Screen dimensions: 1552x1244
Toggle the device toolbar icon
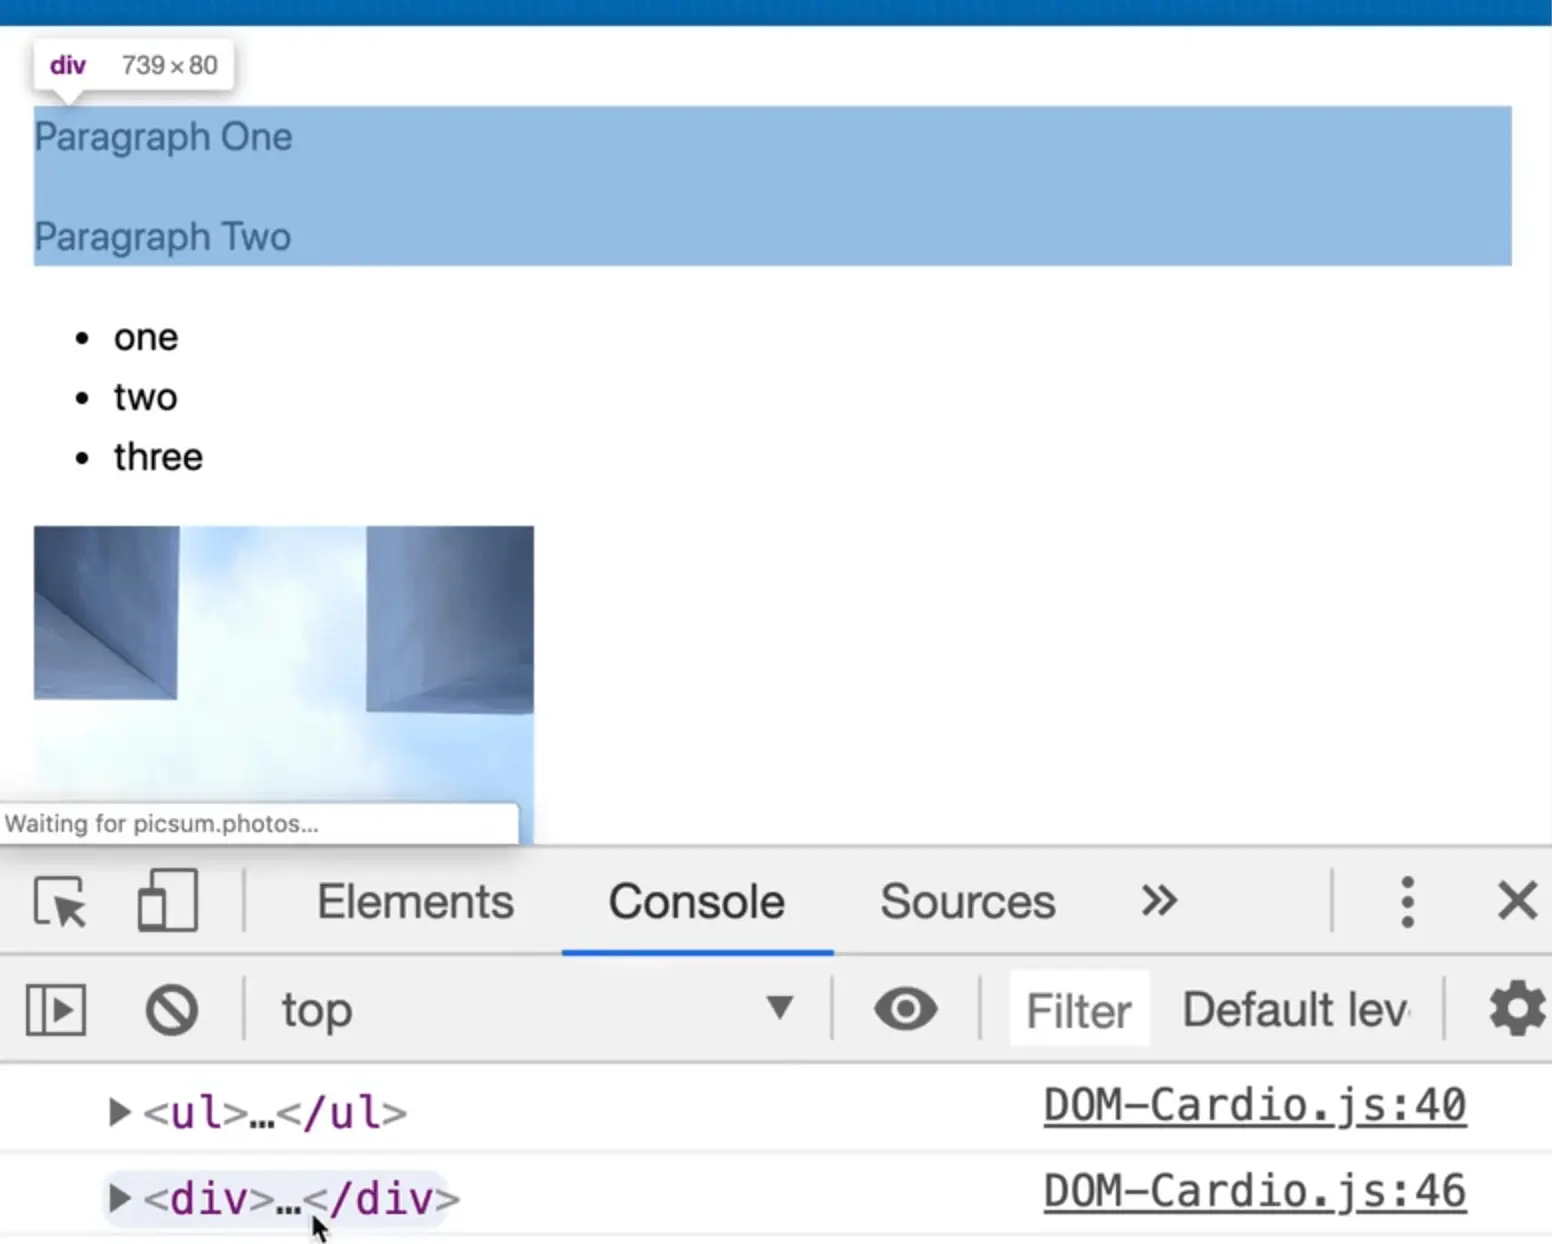coord(167,902)
